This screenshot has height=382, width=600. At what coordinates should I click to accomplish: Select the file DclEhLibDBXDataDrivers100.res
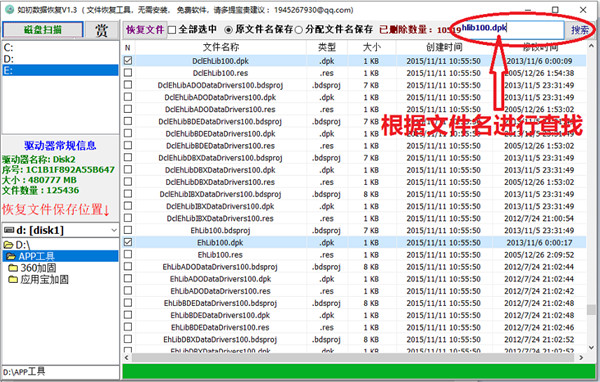click(x=220, y=182)
